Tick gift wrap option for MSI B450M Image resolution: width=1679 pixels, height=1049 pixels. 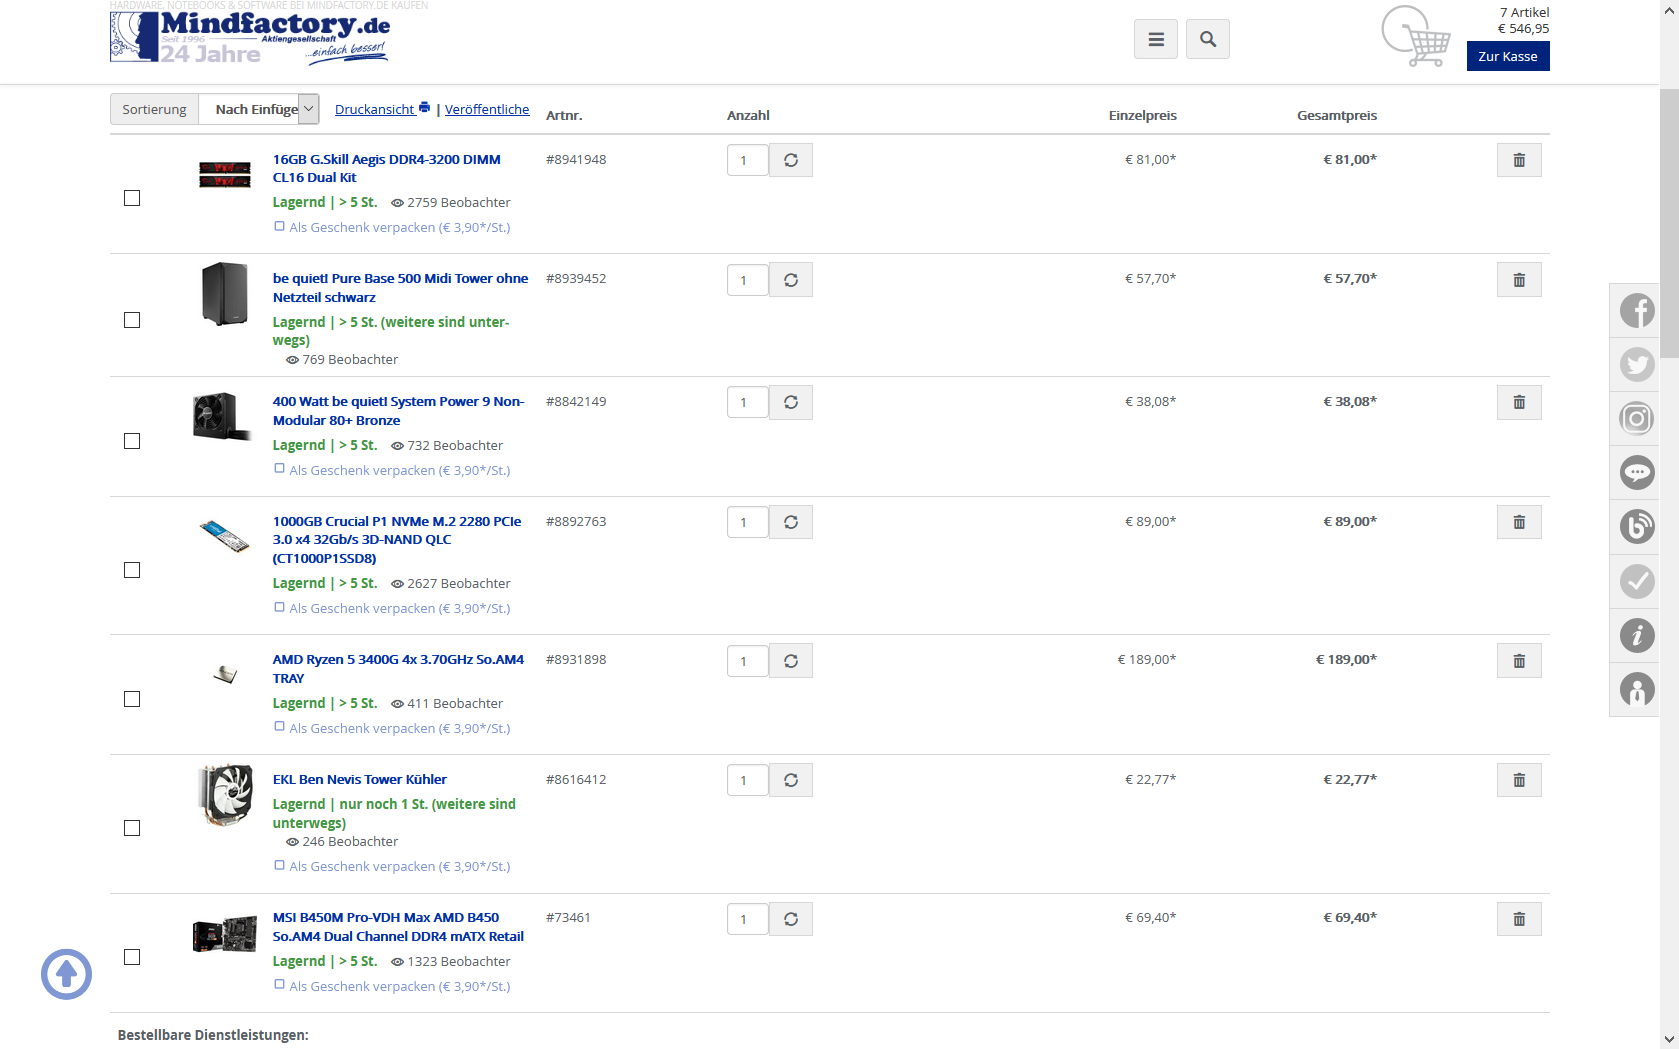[x=280, y=985]
